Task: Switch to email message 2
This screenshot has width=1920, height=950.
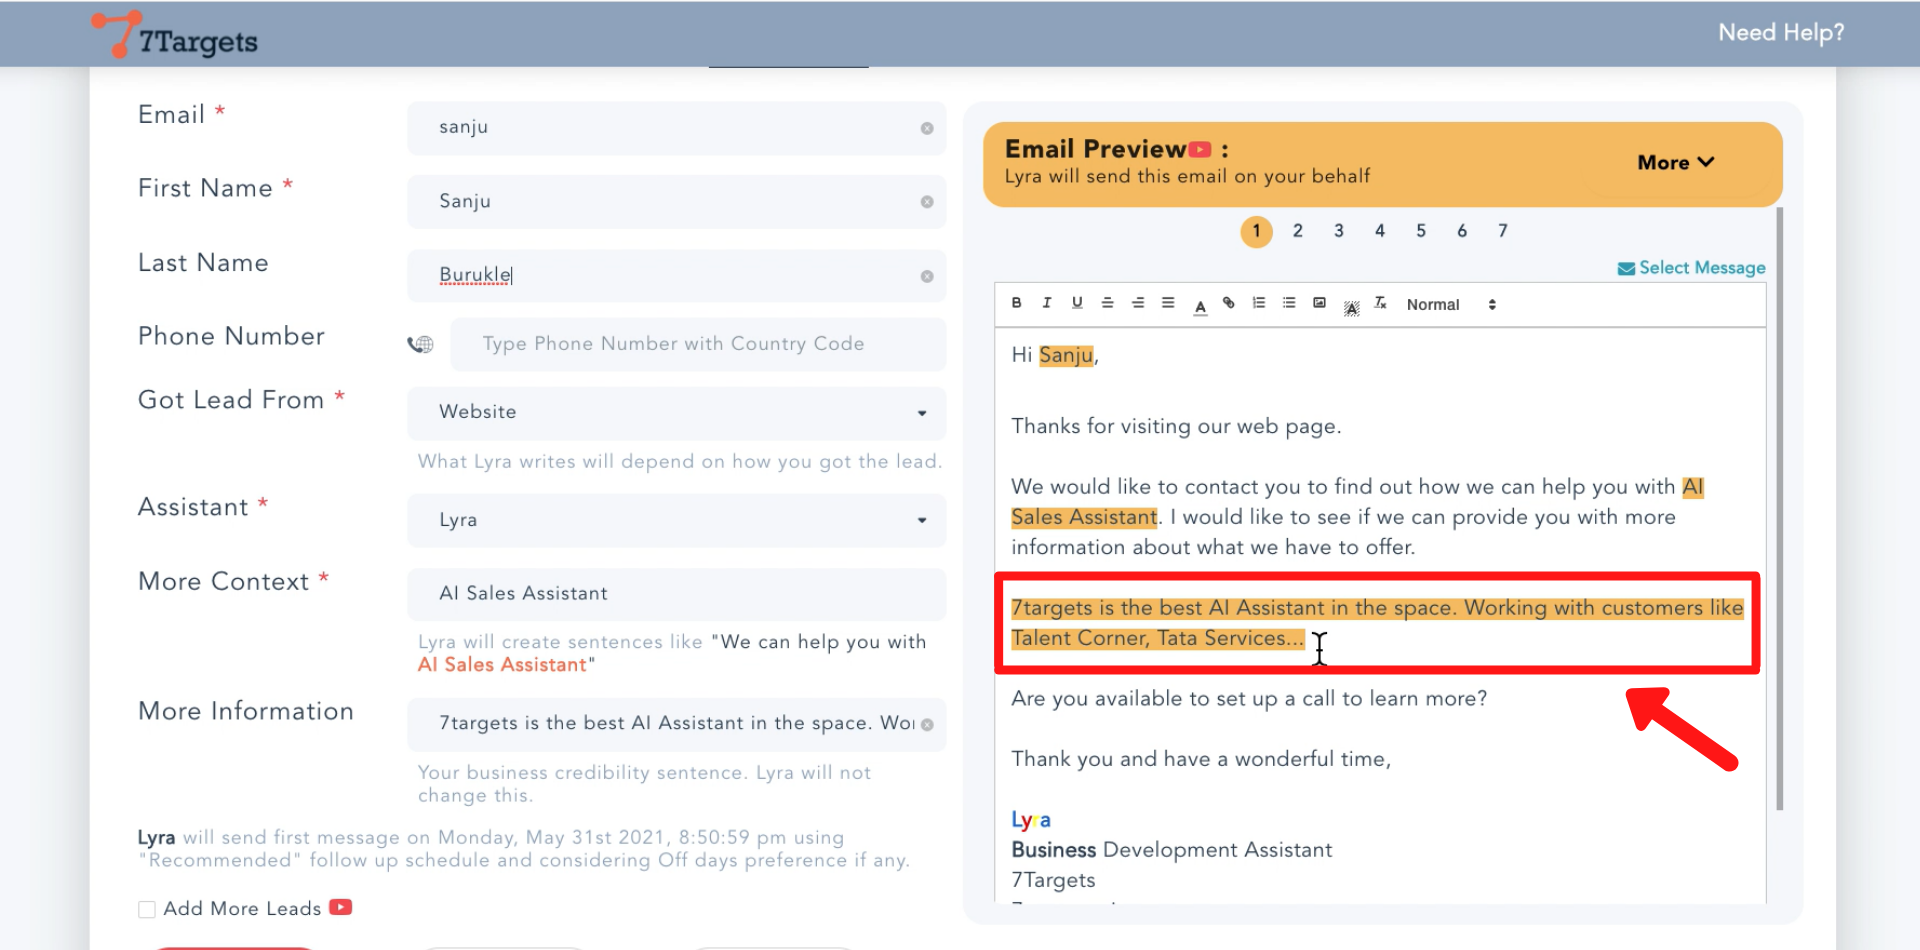Action: click(1297, 231)
